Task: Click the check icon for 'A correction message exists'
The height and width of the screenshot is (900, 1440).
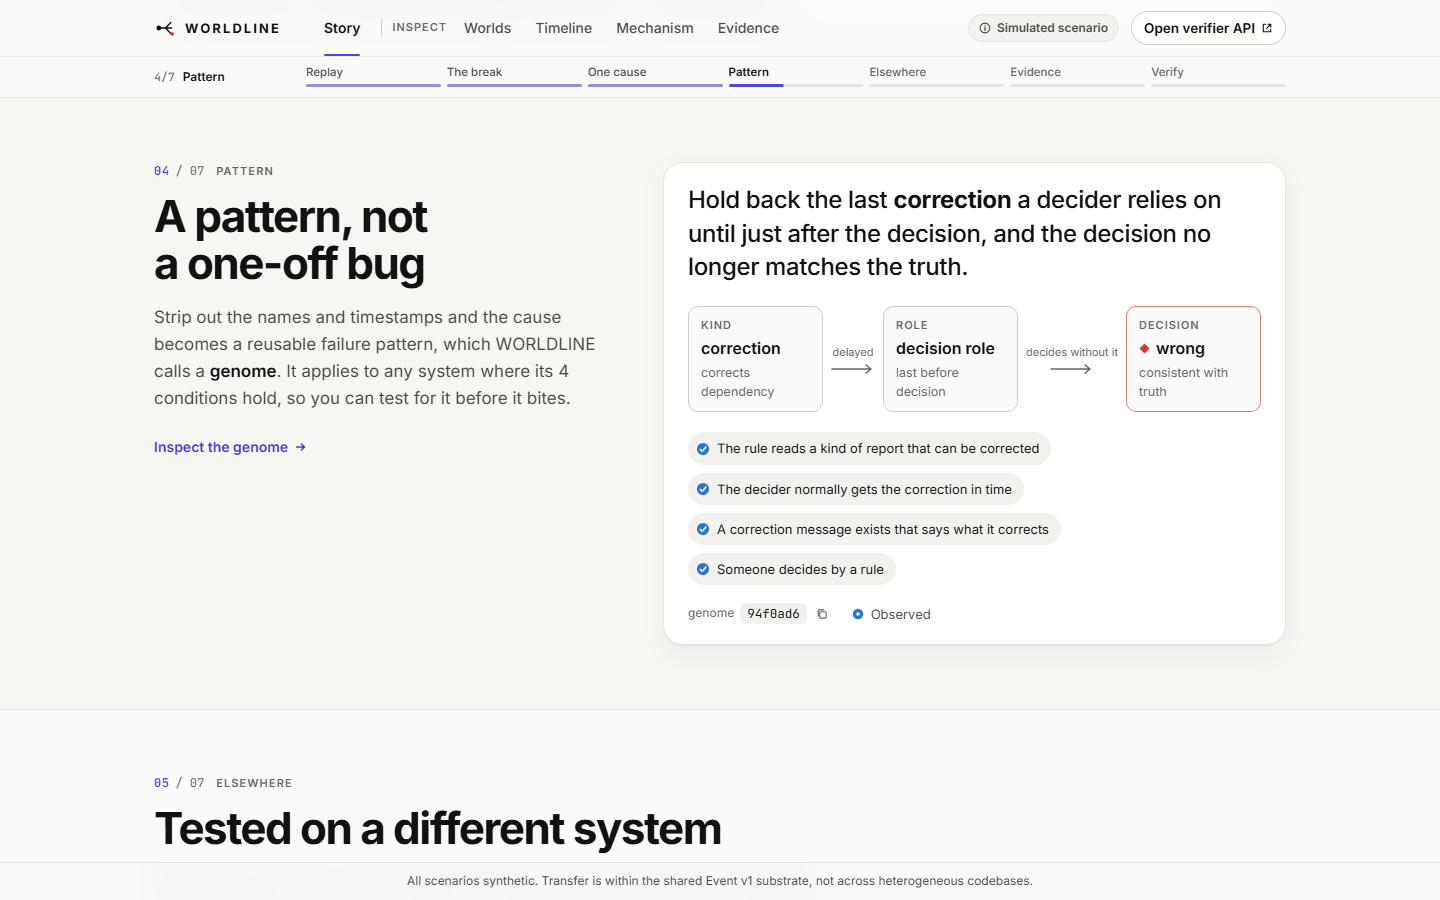Action: pos(703,529)
